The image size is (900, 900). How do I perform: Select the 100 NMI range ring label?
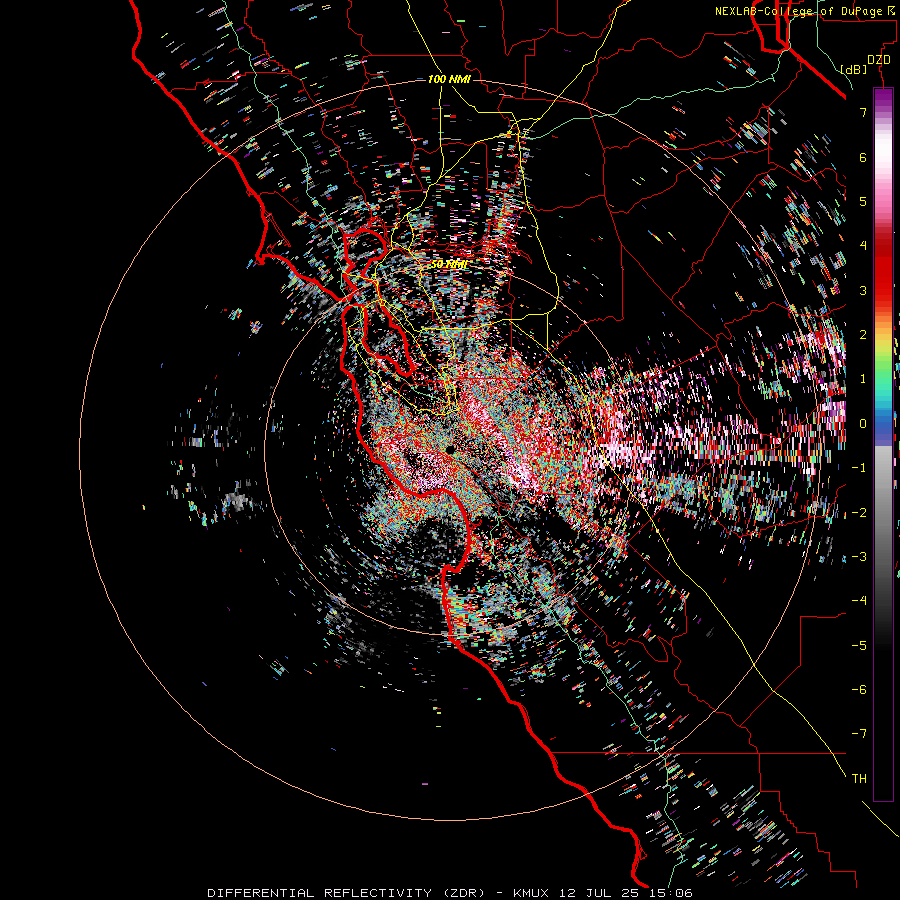point(449,79)
